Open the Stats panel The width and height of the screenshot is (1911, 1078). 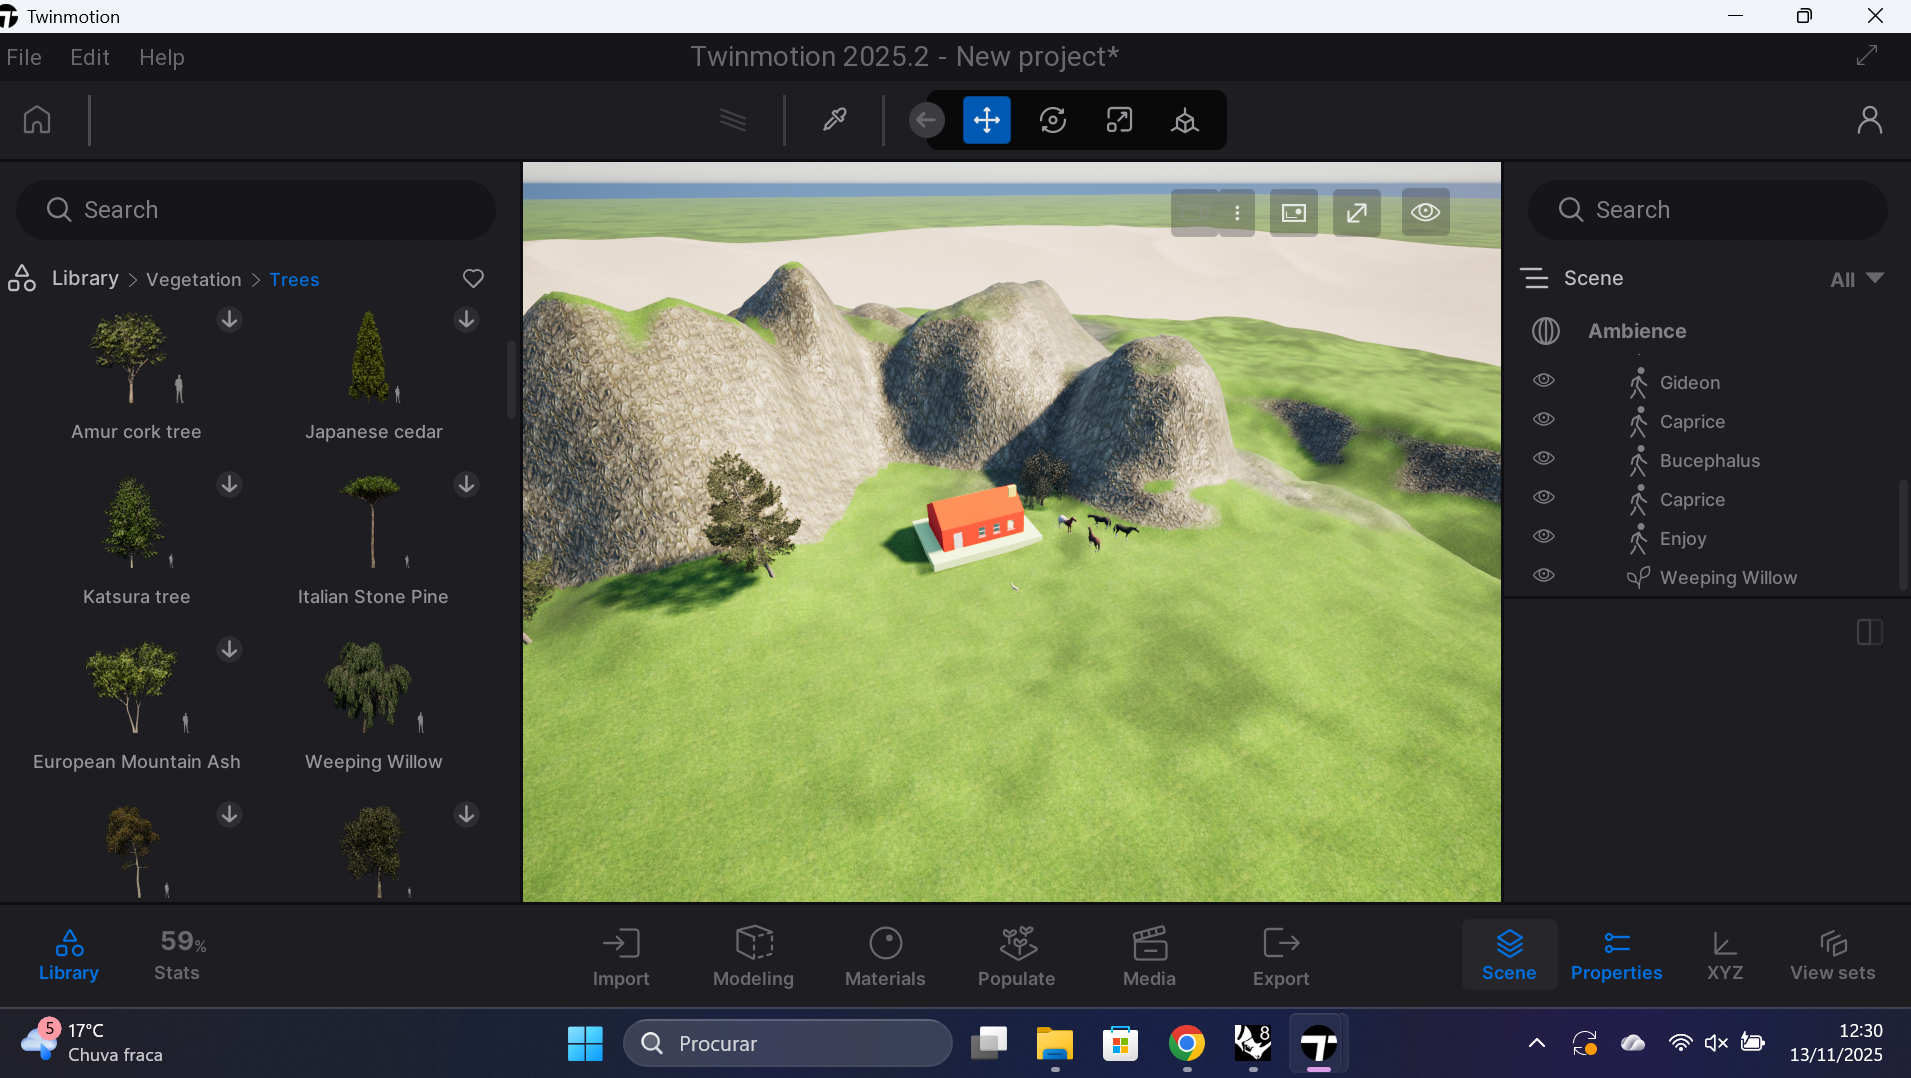(177, 955)
